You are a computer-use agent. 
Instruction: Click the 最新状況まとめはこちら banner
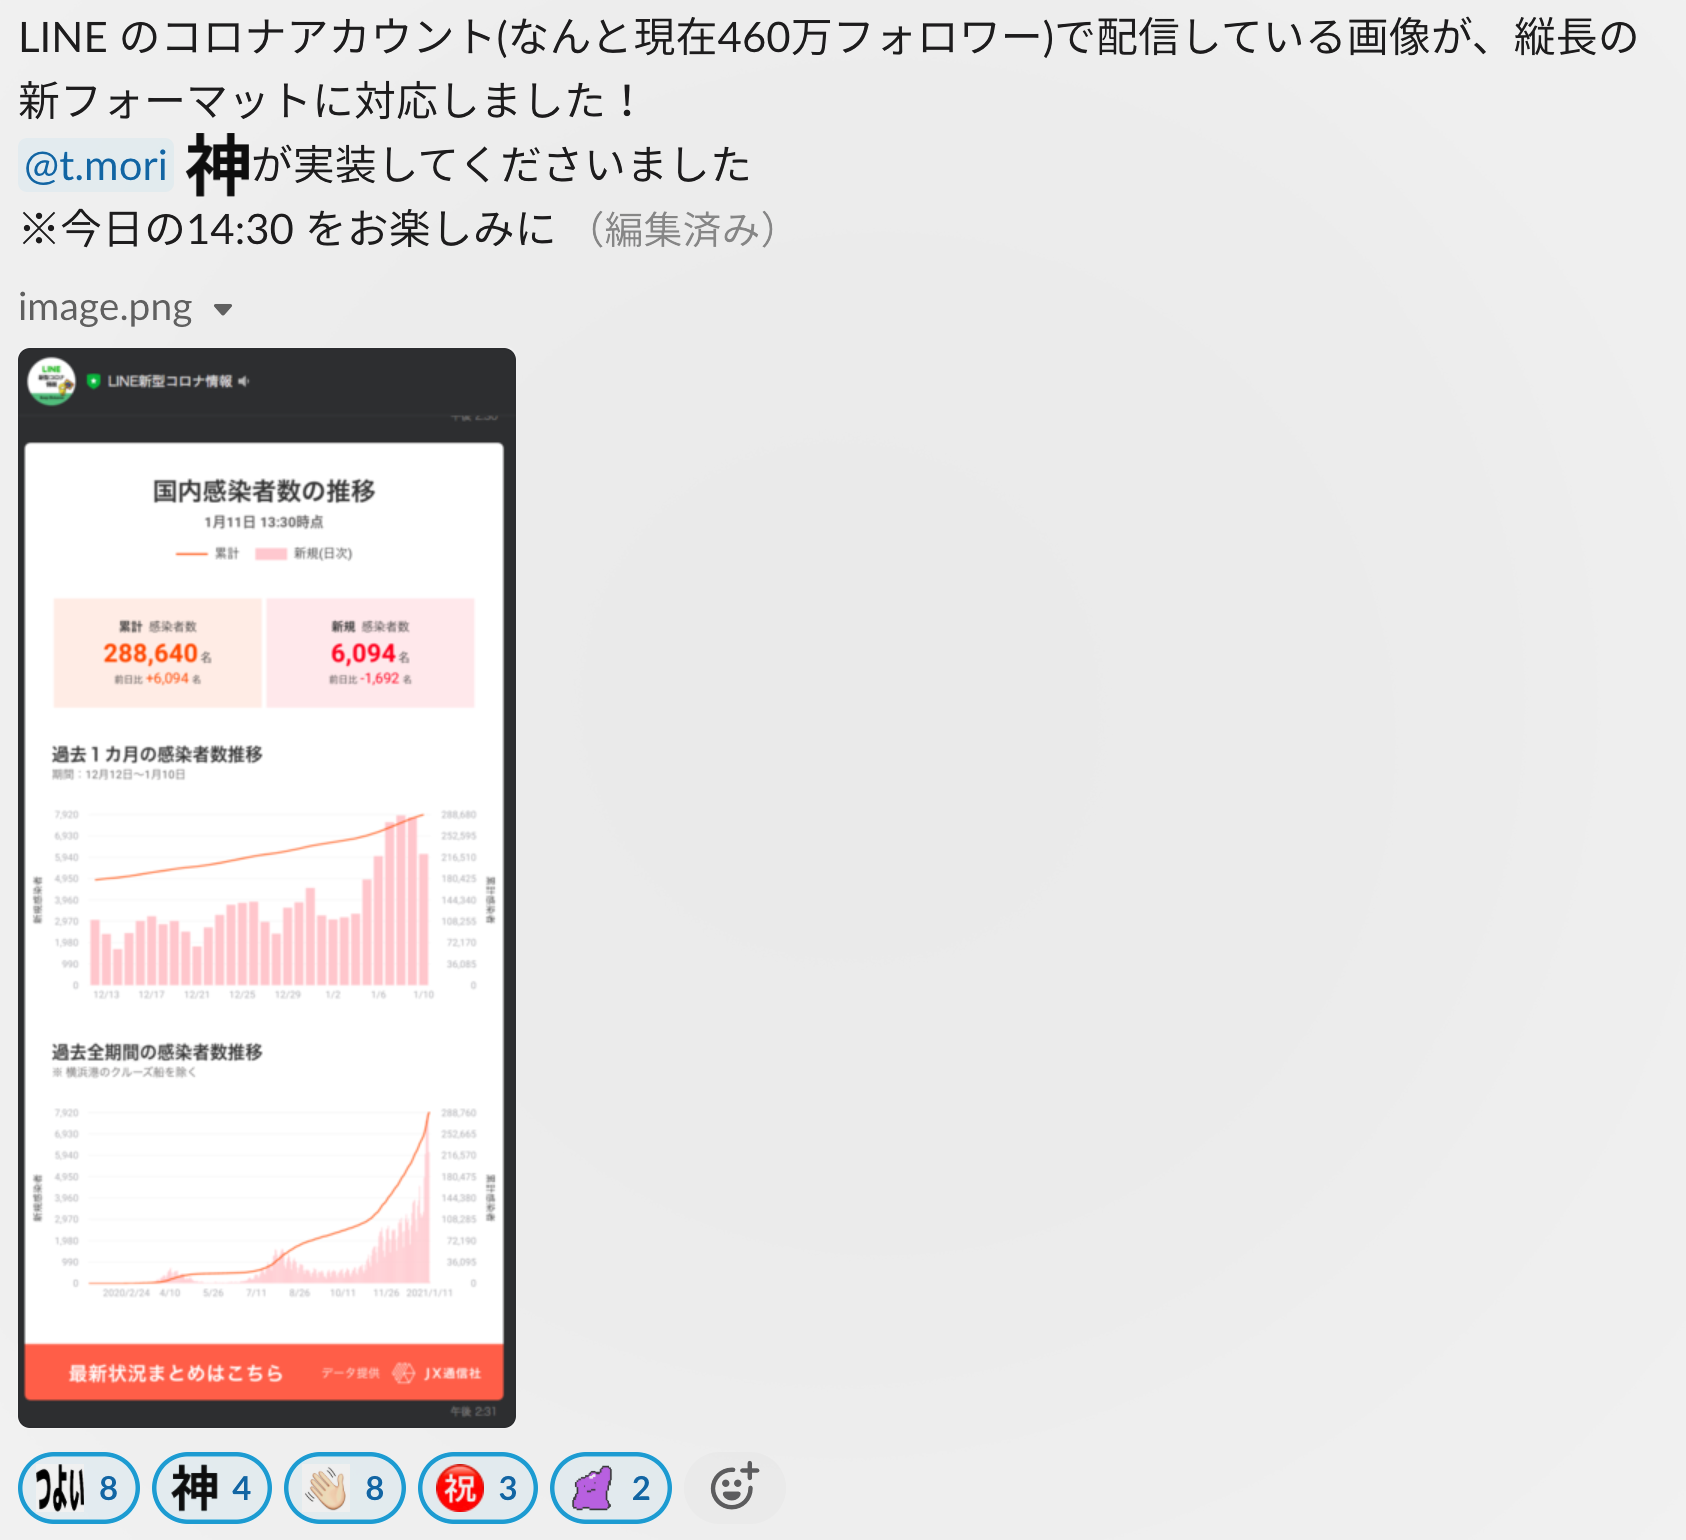pos(264,1372)
